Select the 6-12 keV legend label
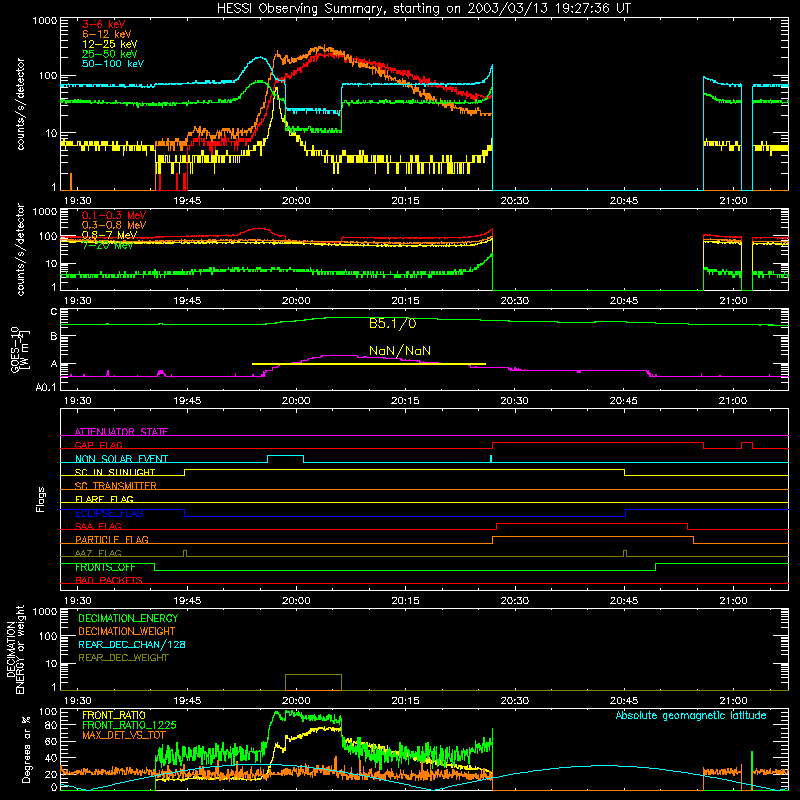The height and width of the screenshot is (800, 800). (107, 34)
